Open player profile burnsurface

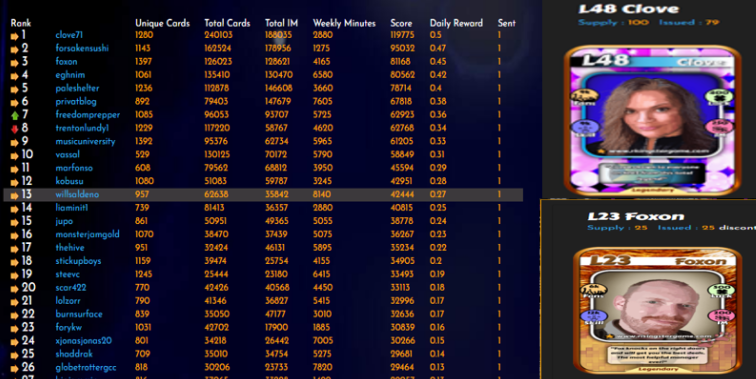click(79, 314)
